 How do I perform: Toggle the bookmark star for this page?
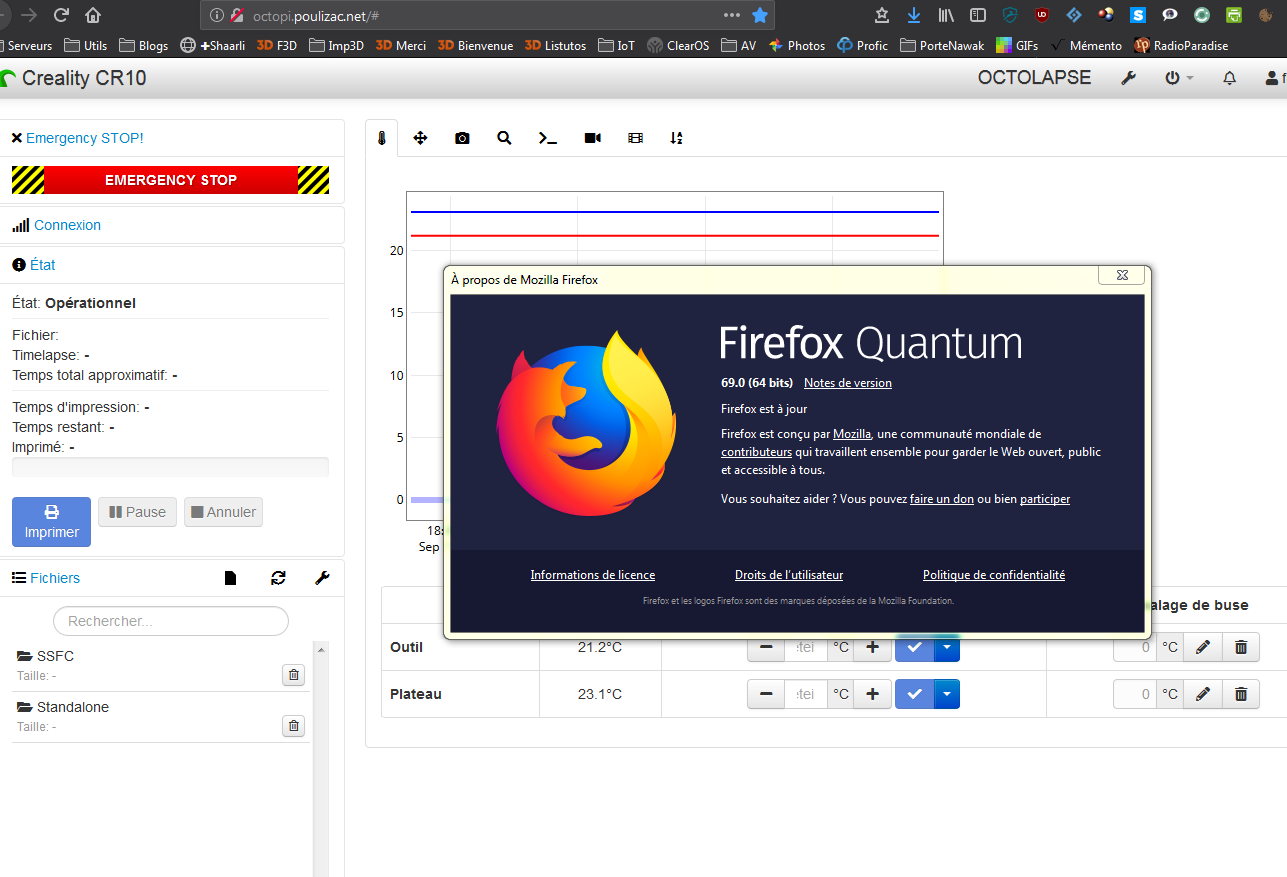(760, 15)
